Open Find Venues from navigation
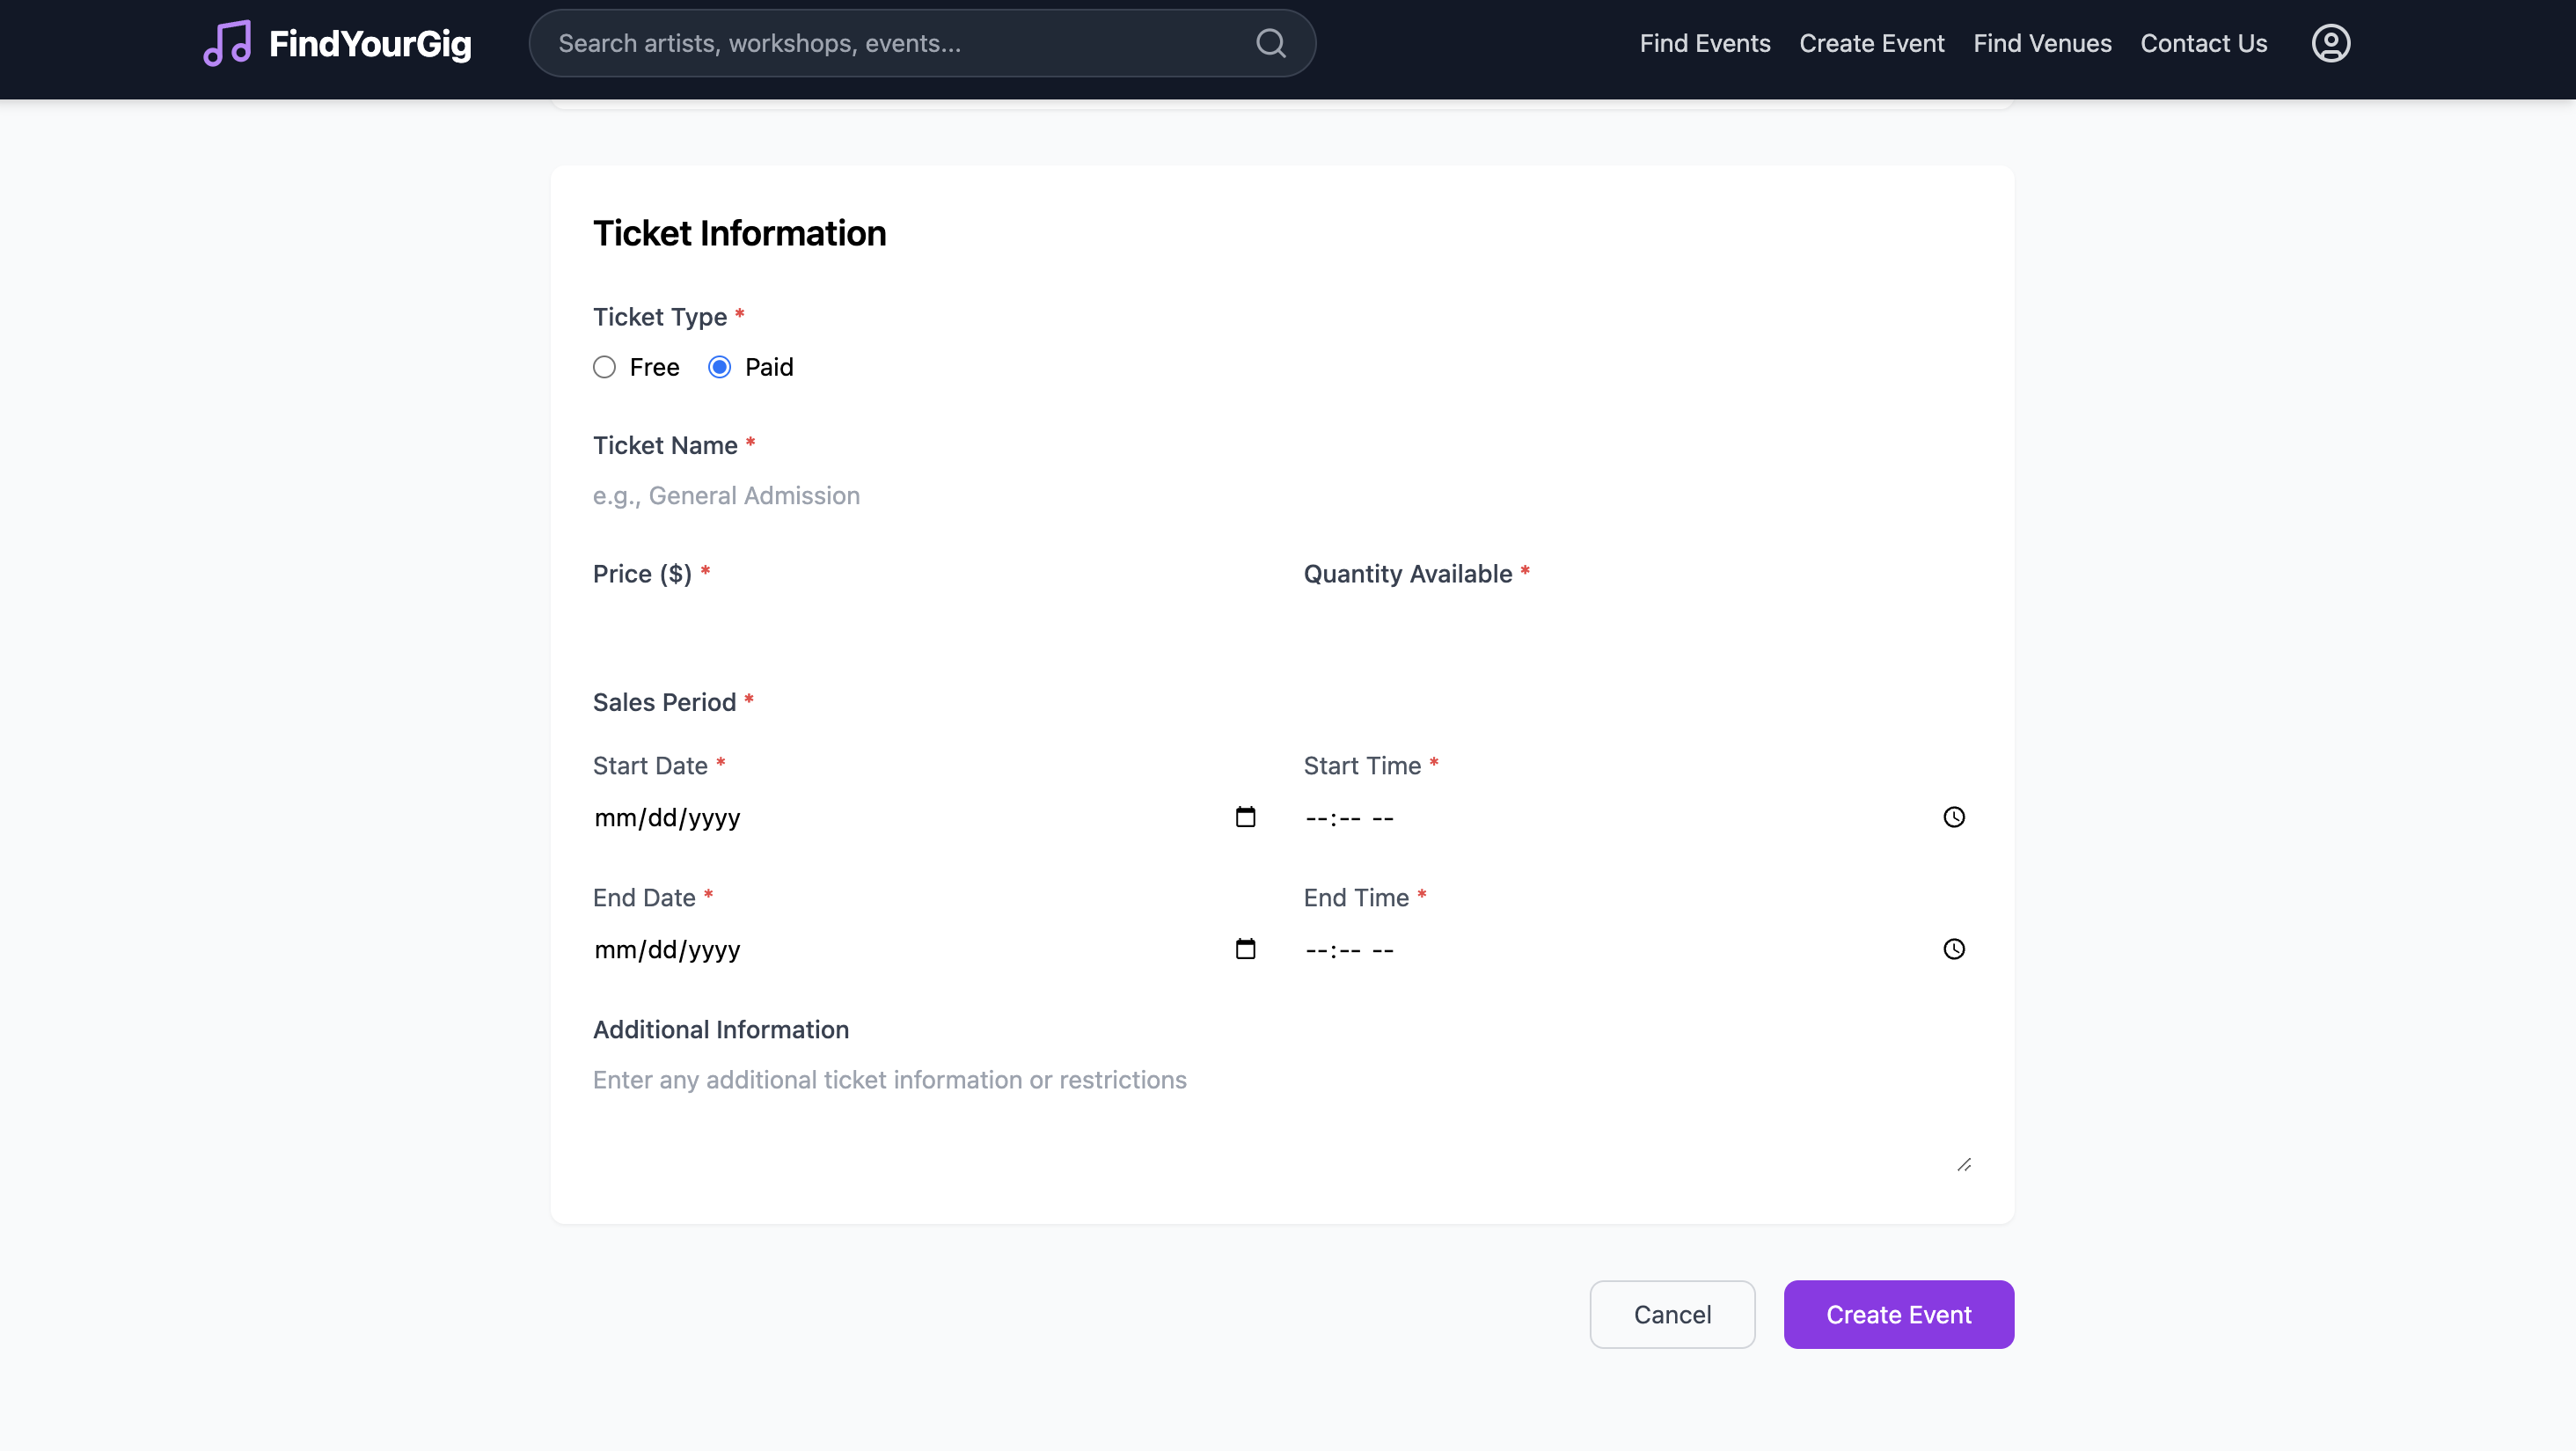 click(x=2042, y=44)
